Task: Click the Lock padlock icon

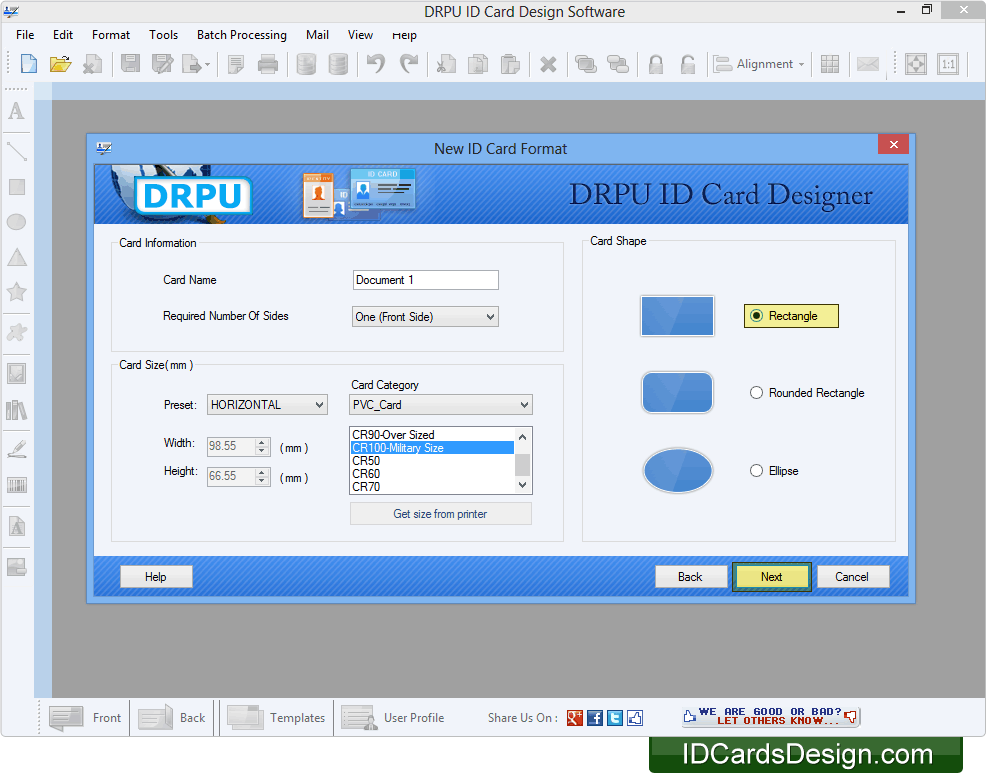Action: point(656,64)
